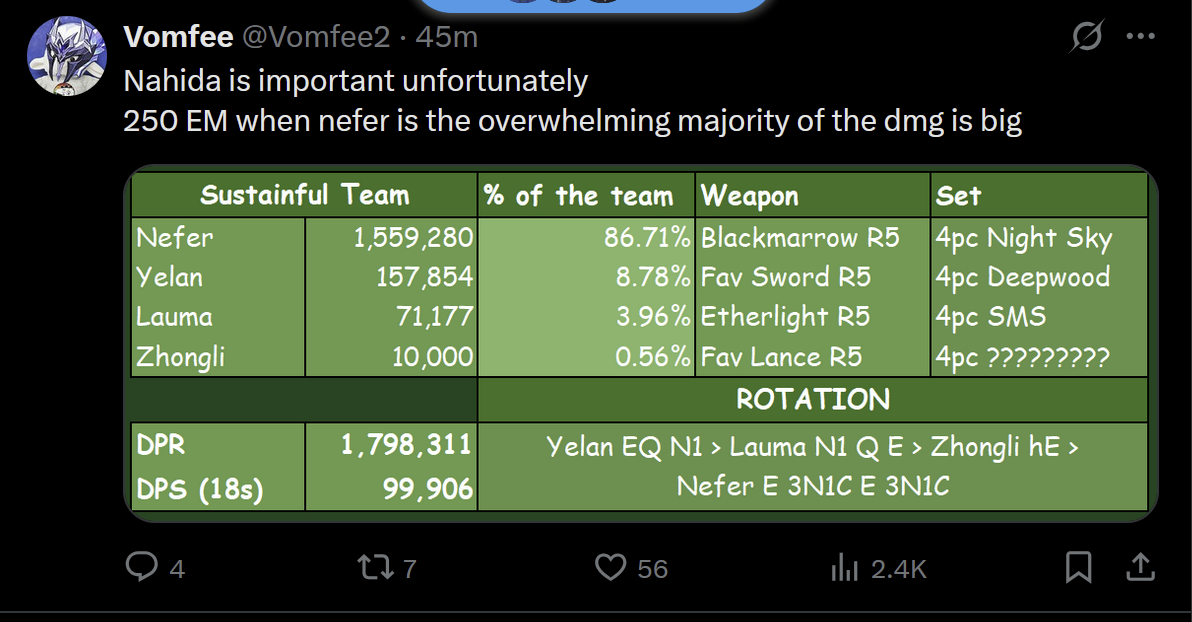This screenshot has width=1192, height=622.
Task: Open the three-dot More options menu
Action: pos(1140,38)
